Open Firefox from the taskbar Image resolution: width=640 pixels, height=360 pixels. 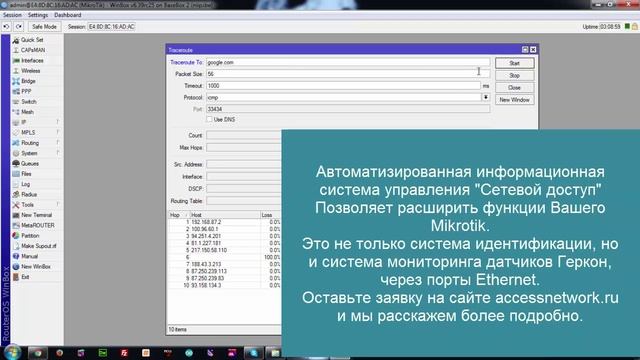tap(60, 353)
